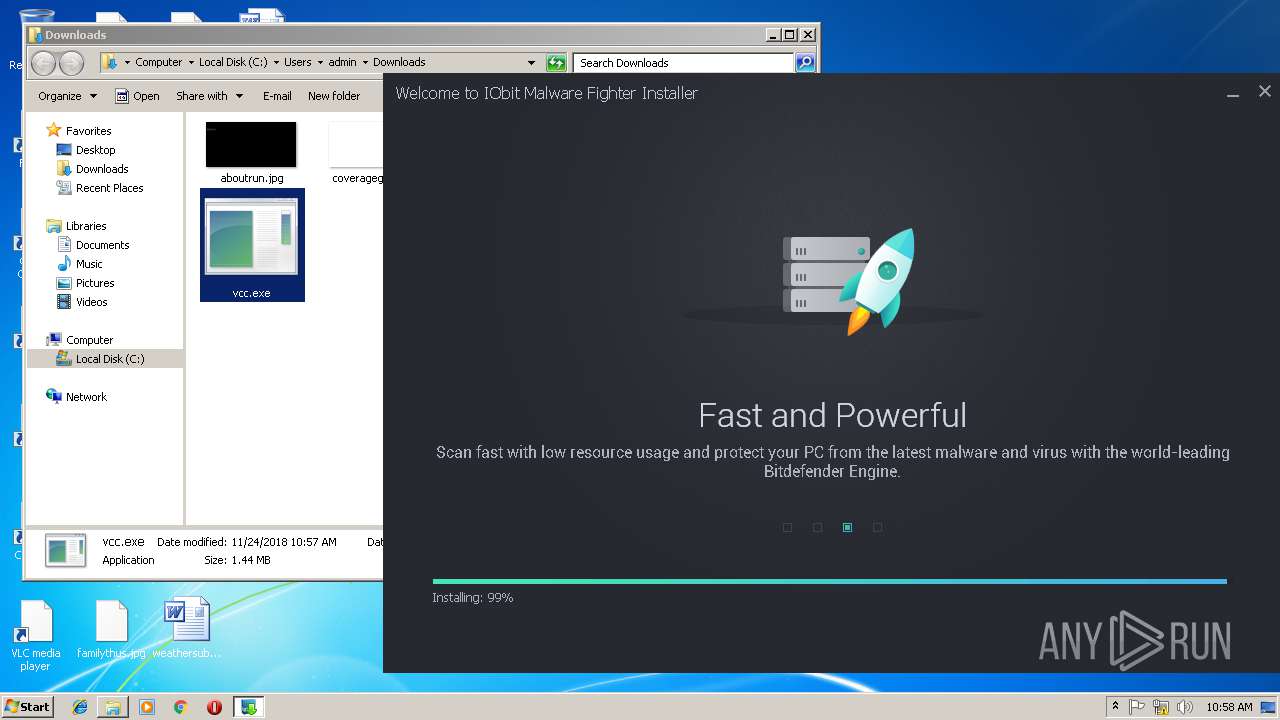
Task: Expand dropdown arrow after Users breadcrumb
Action: point(320,62)
